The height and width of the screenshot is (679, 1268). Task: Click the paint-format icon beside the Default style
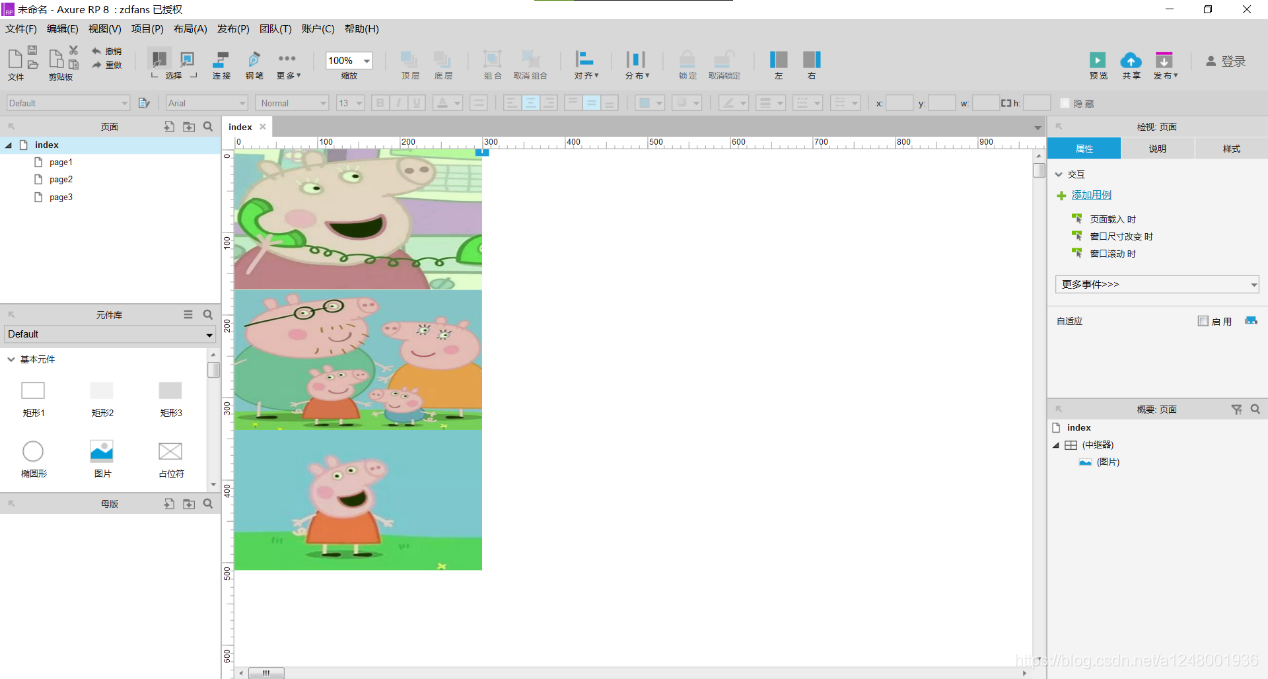click(x=144, y=103)
